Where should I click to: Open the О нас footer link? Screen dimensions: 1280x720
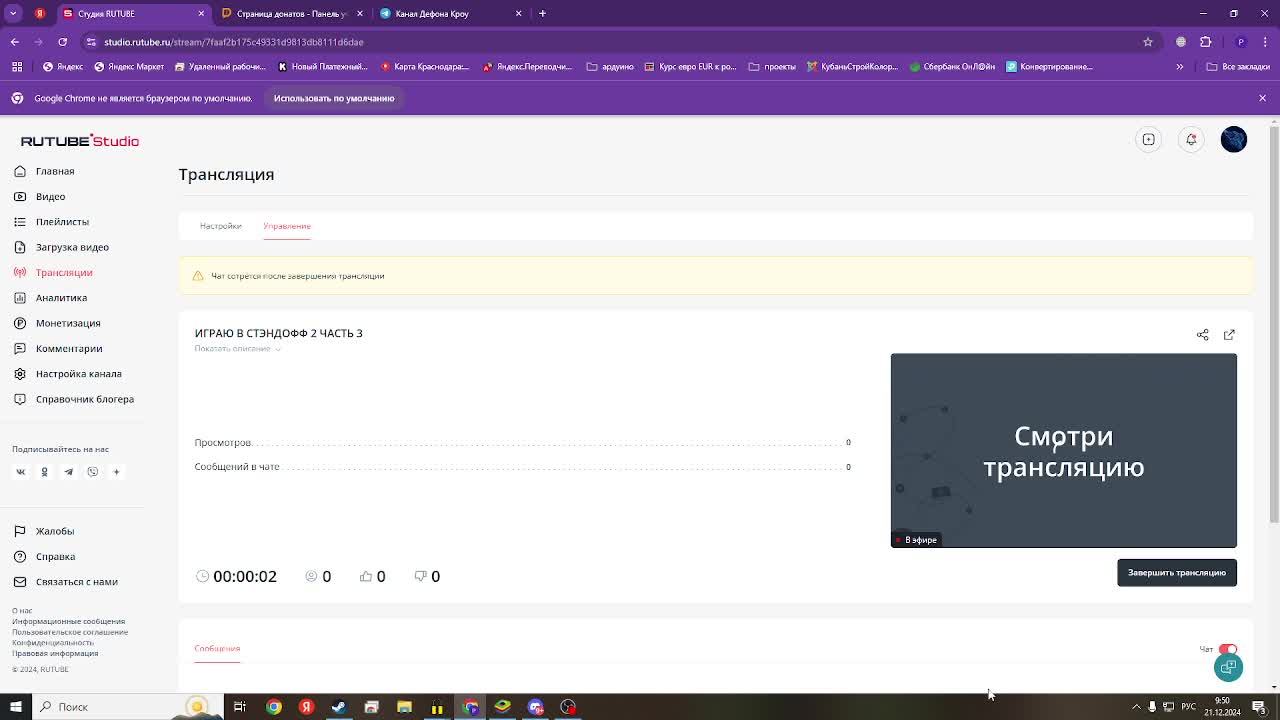(22, 611)
